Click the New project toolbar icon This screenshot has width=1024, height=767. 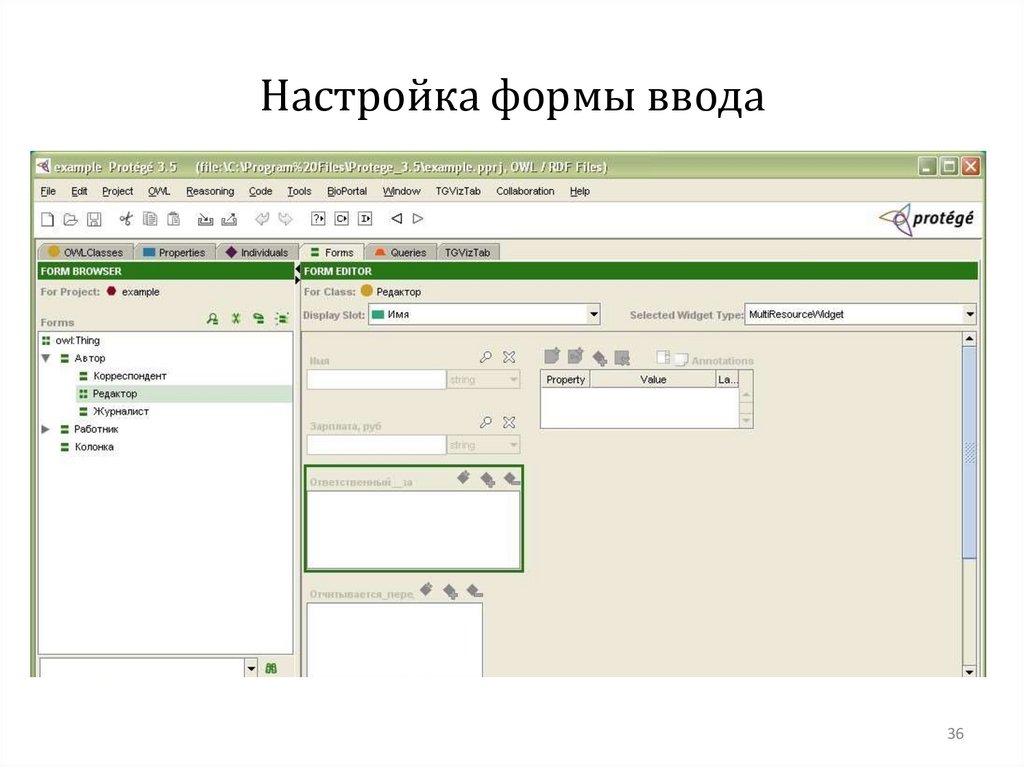pos(47,219)
